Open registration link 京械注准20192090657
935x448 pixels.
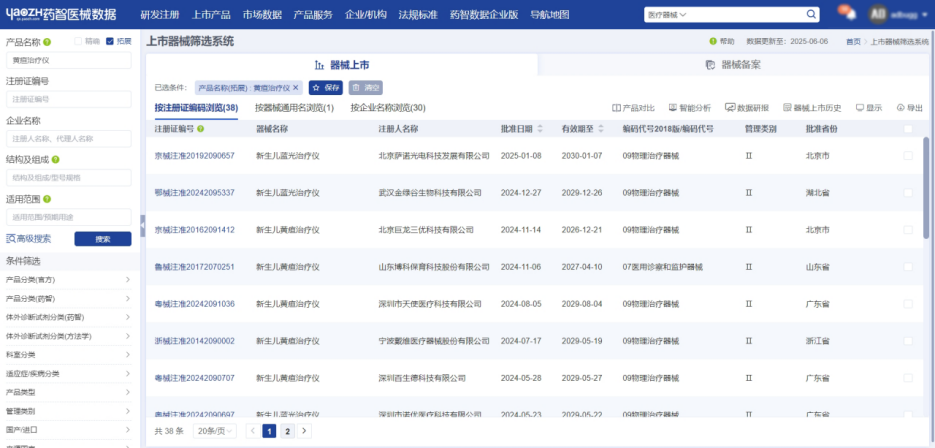(x=195, y=156)
